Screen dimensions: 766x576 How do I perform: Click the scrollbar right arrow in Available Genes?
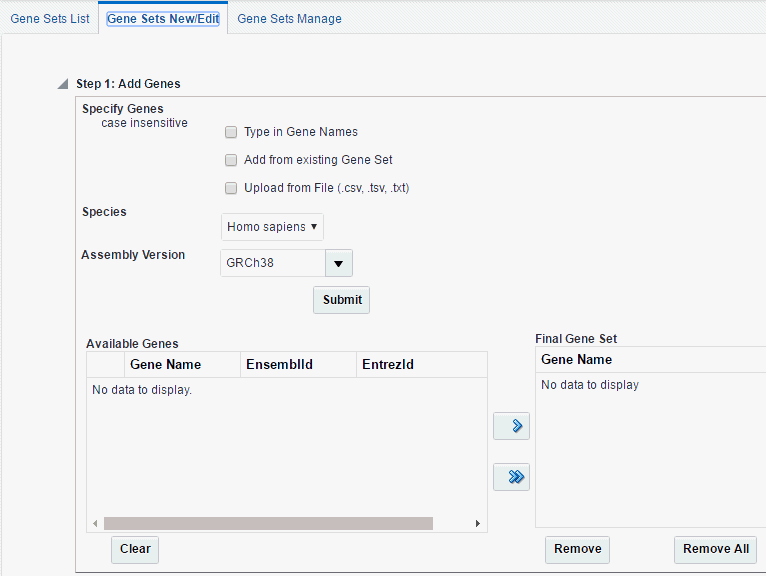(478, 524)
